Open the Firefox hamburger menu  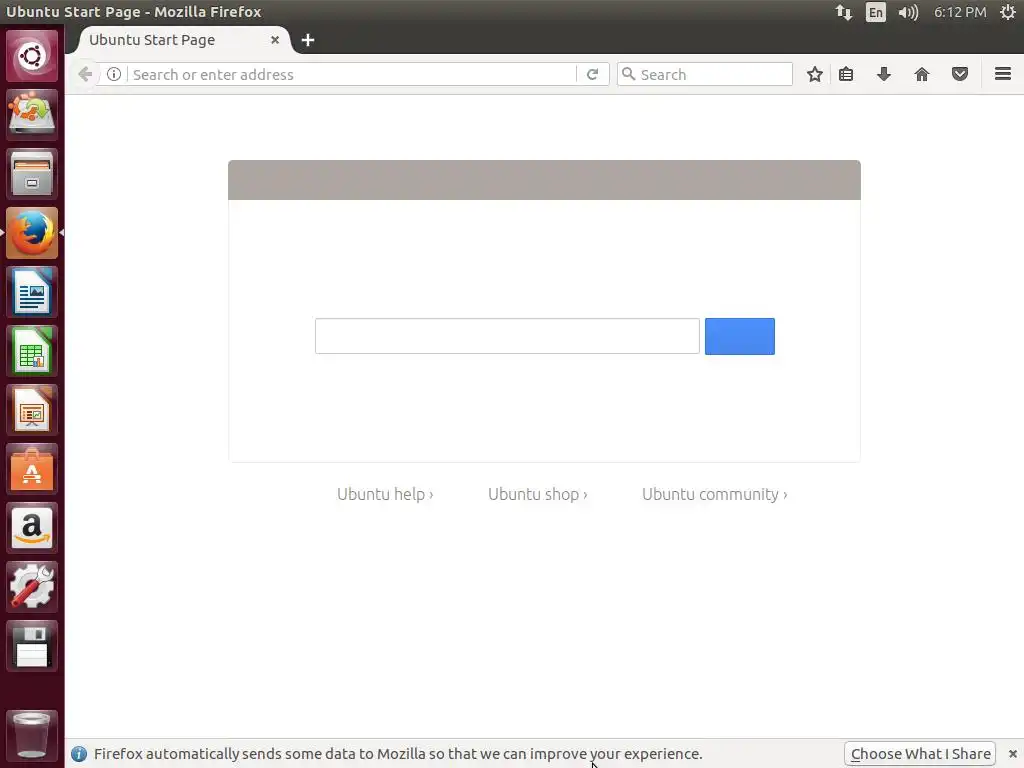pyautogui.click(x=1003, y=74)
